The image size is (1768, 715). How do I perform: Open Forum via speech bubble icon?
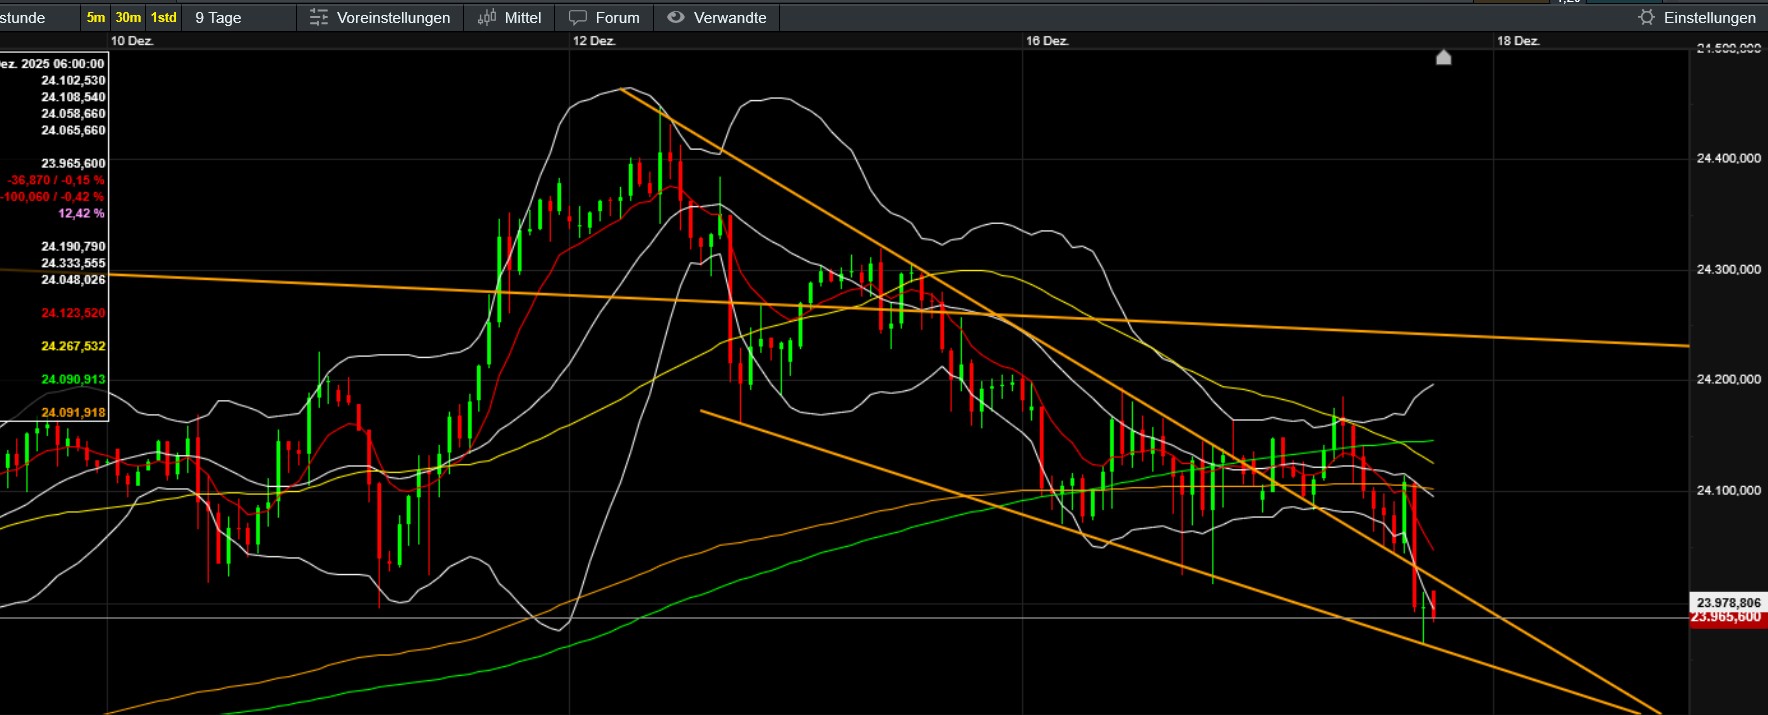tap(578, 17)
